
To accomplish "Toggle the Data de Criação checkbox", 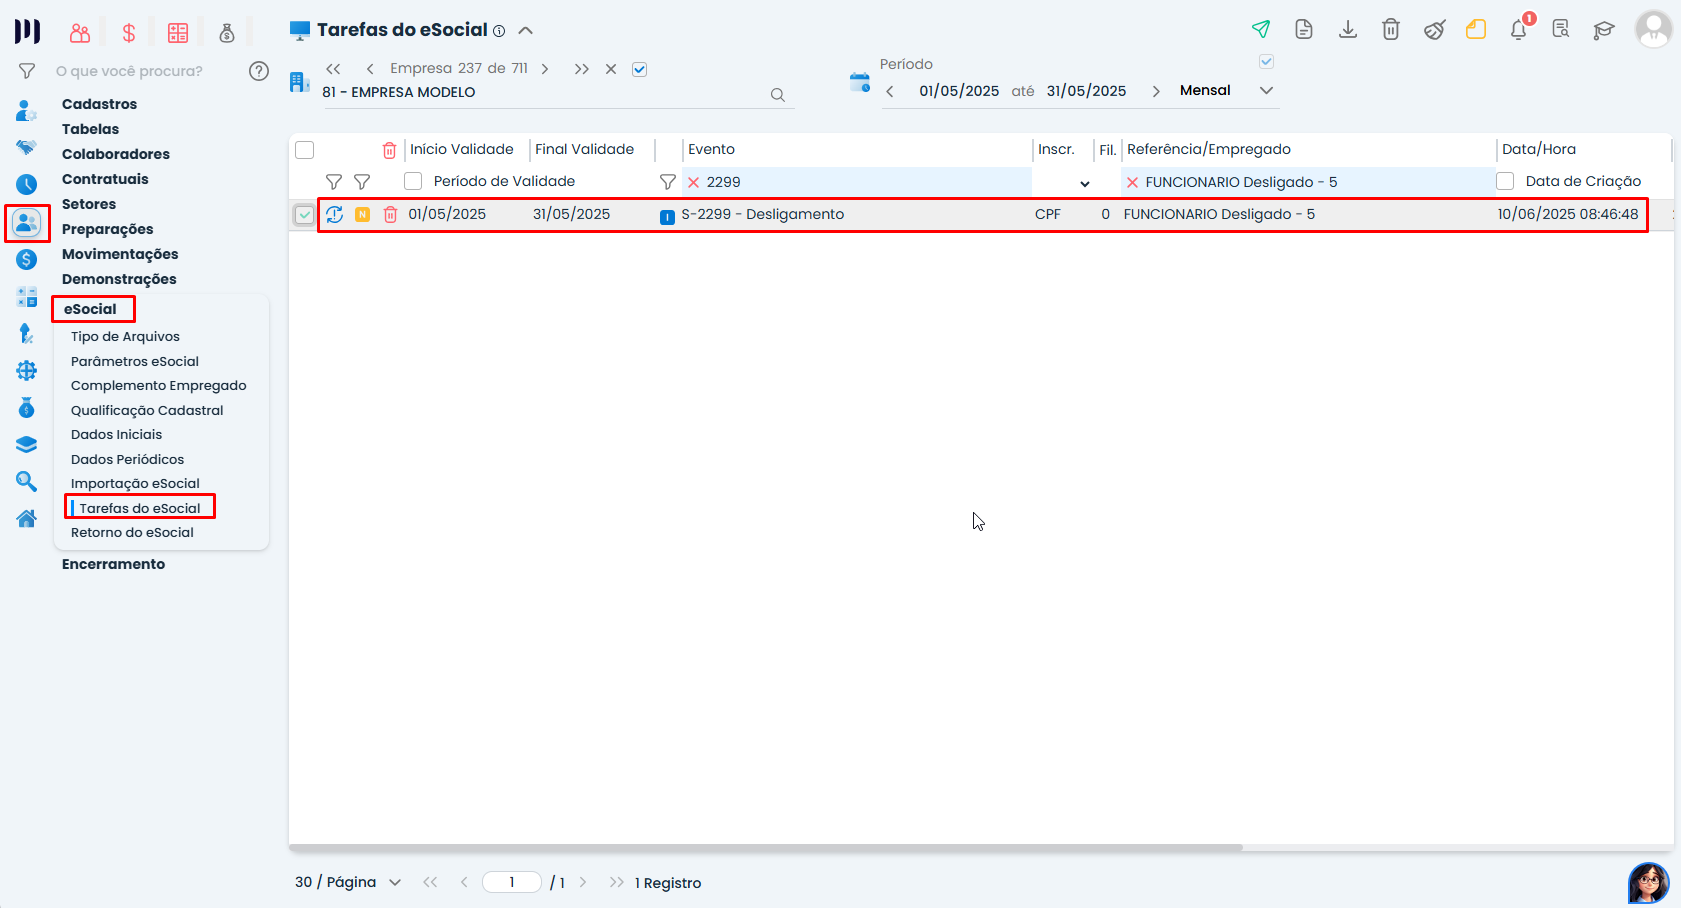I will coord(1505,181).
